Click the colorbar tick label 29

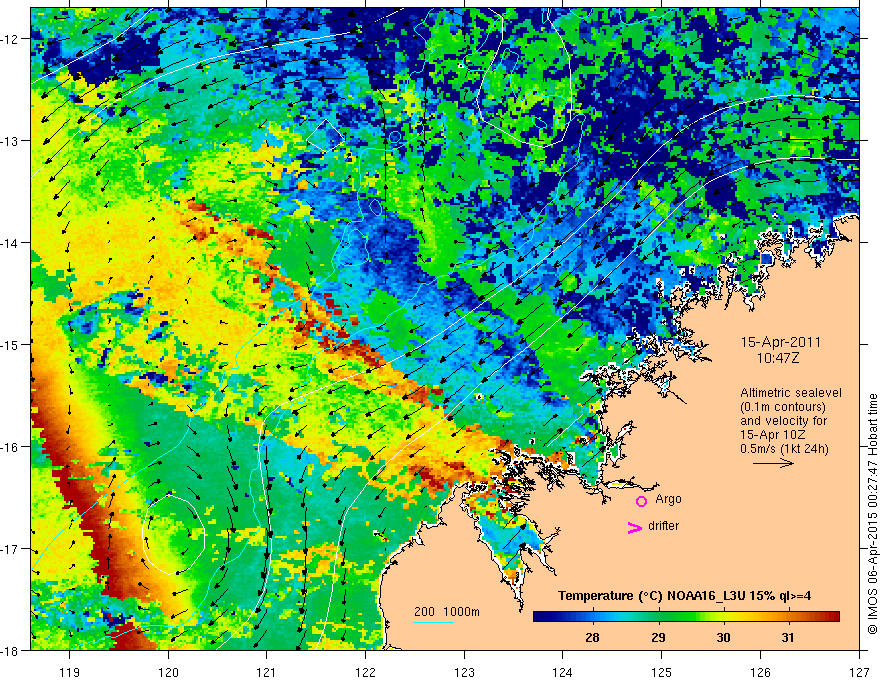pos(658,637)
